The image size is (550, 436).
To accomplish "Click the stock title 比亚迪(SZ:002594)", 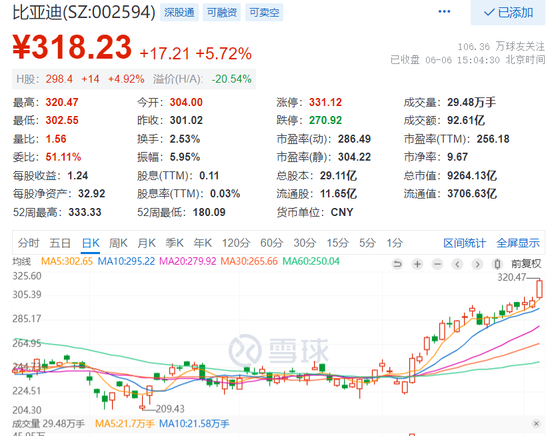I will tap(84, 12).
